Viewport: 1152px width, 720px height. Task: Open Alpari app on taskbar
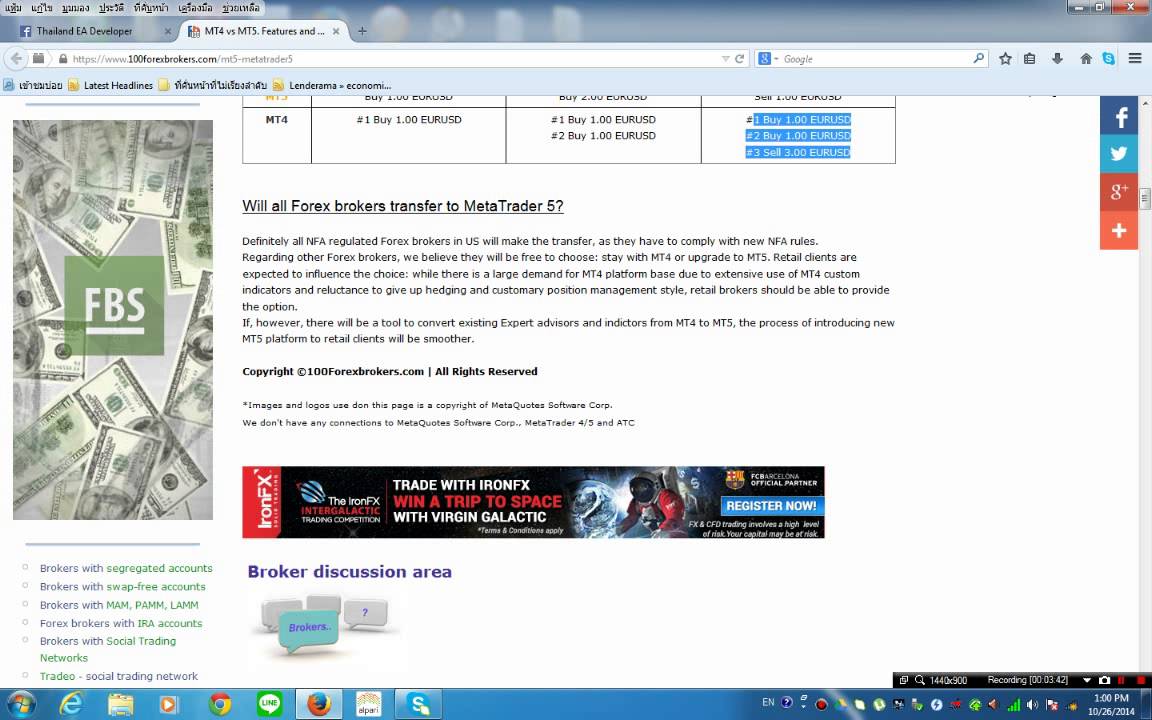(x=368, y=705)
